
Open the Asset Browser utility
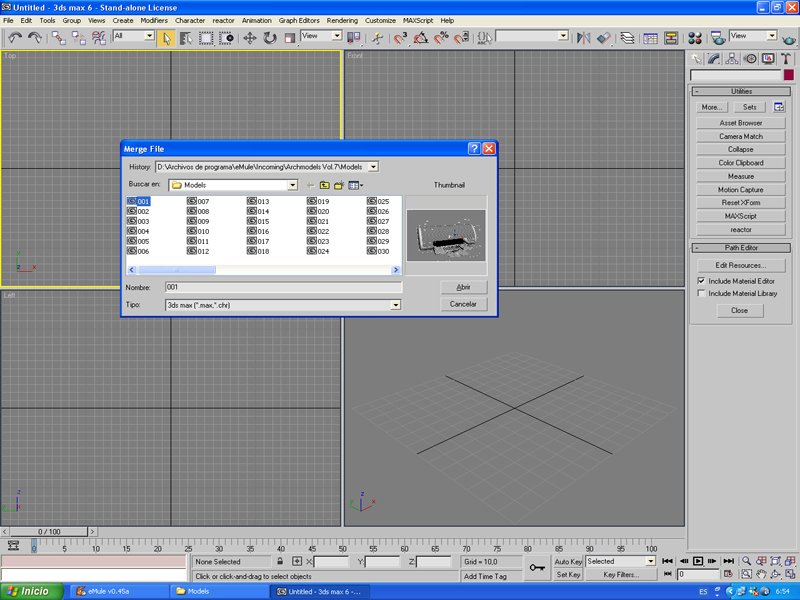coord(741,123)
